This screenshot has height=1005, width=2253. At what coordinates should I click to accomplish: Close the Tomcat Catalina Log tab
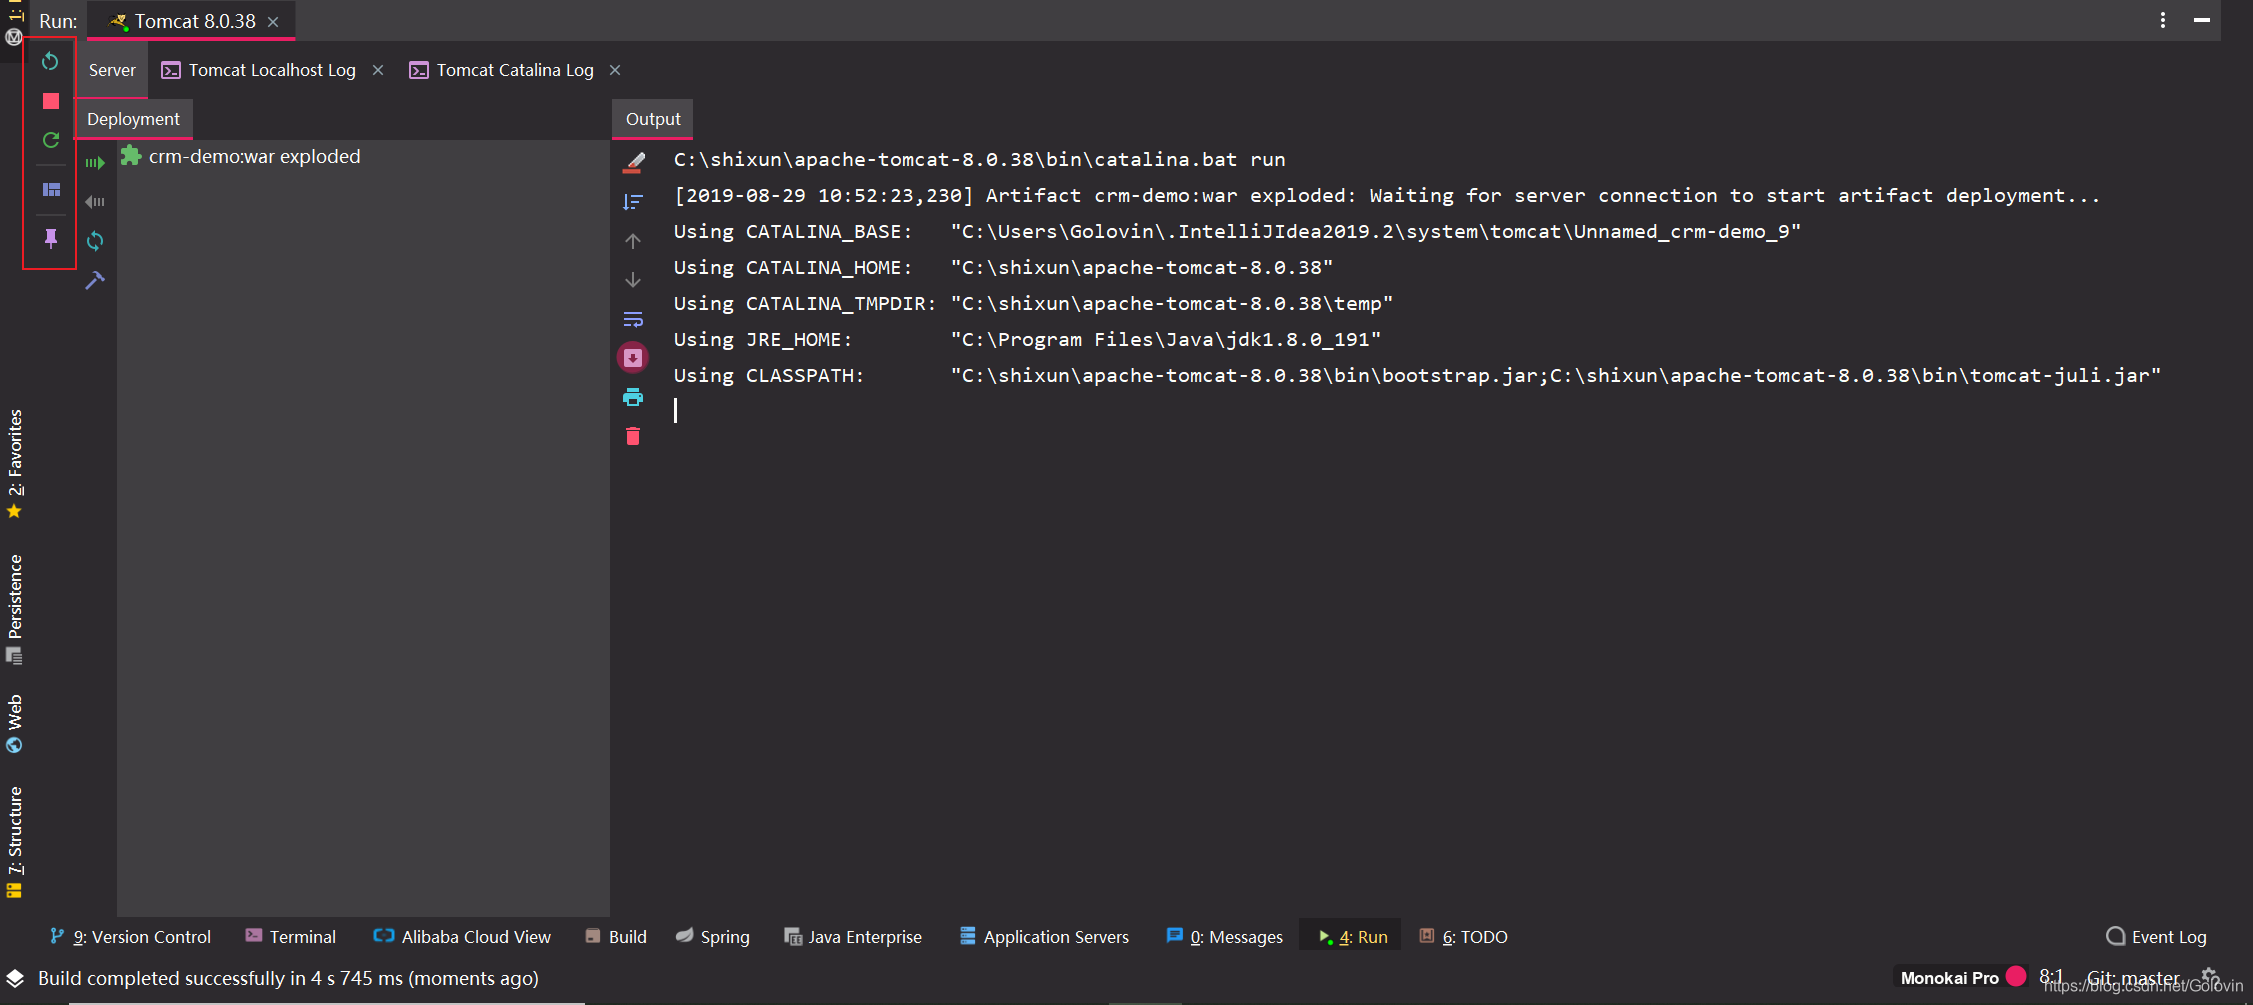click(615, 70)
